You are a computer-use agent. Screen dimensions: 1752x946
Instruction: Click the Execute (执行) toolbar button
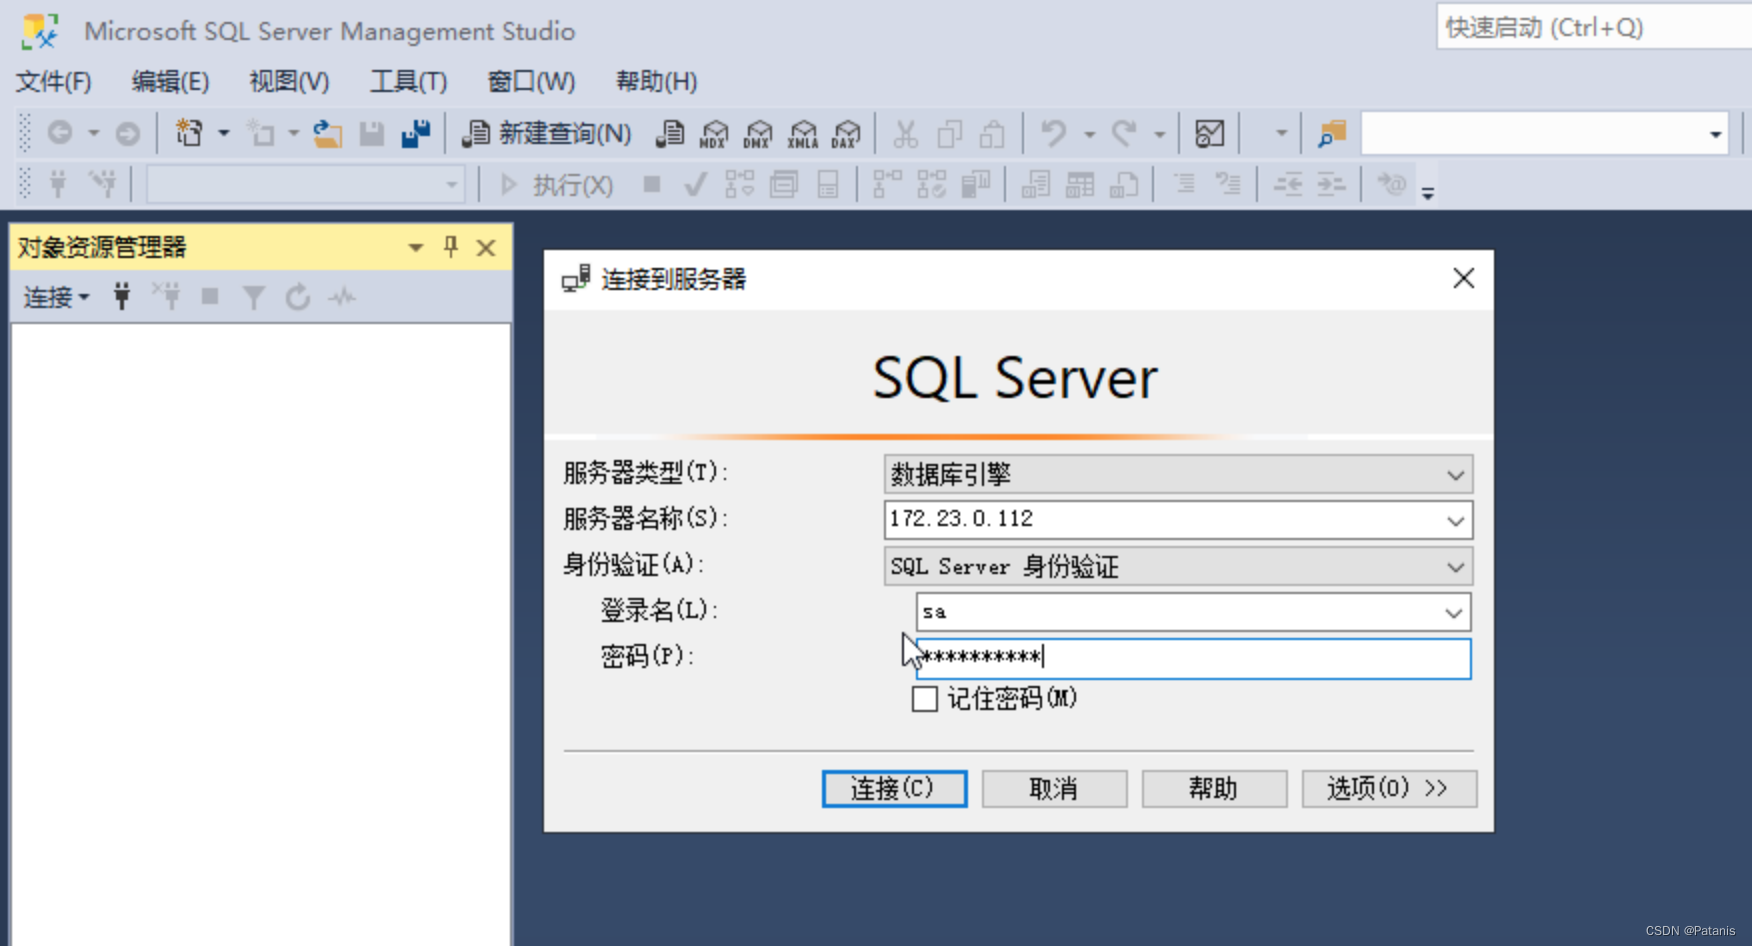[x=556, y=185]
